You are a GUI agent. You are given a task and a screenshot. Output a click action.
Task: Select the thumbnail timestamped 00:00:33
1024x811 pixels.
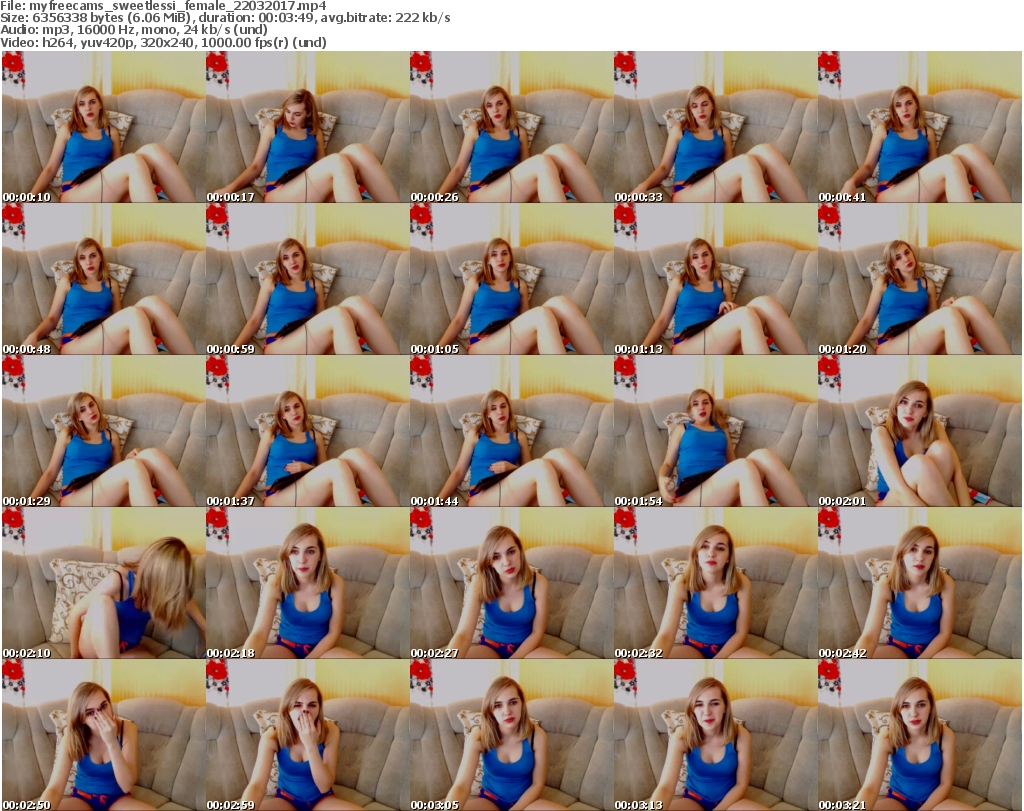point(715,127)
